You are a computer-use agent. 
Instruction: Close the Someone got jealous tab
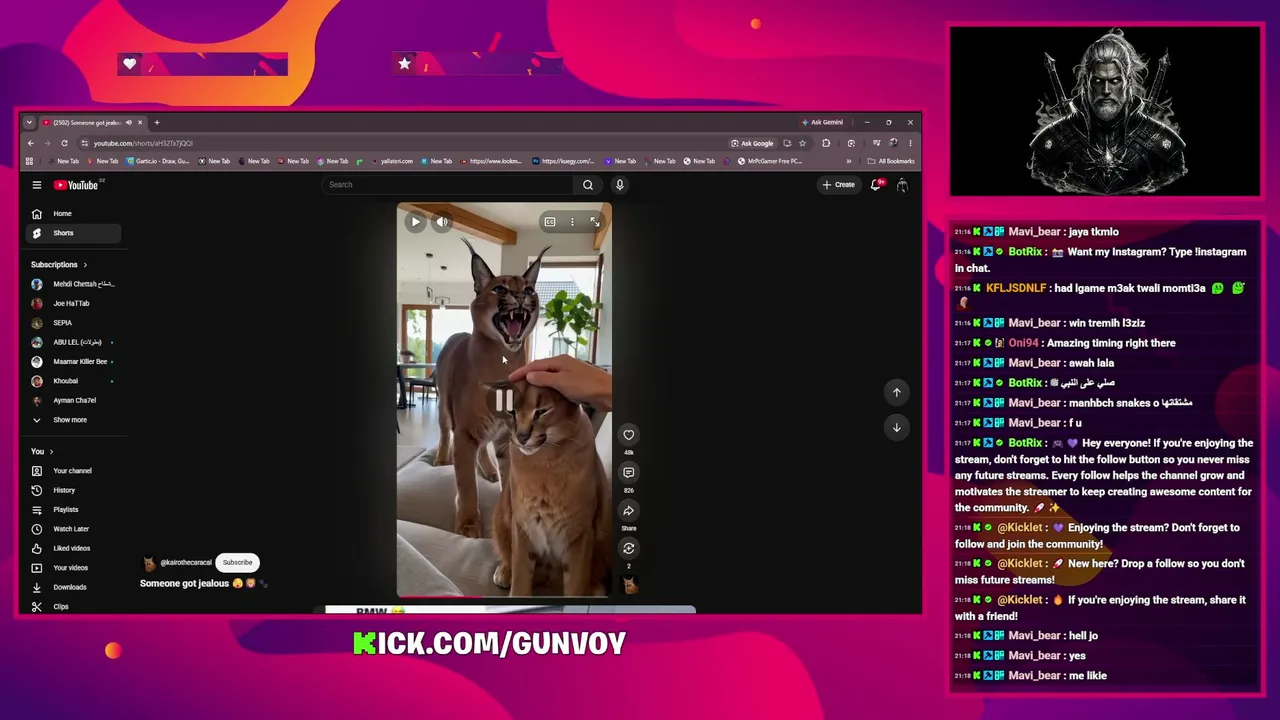[x=140, y=122]
